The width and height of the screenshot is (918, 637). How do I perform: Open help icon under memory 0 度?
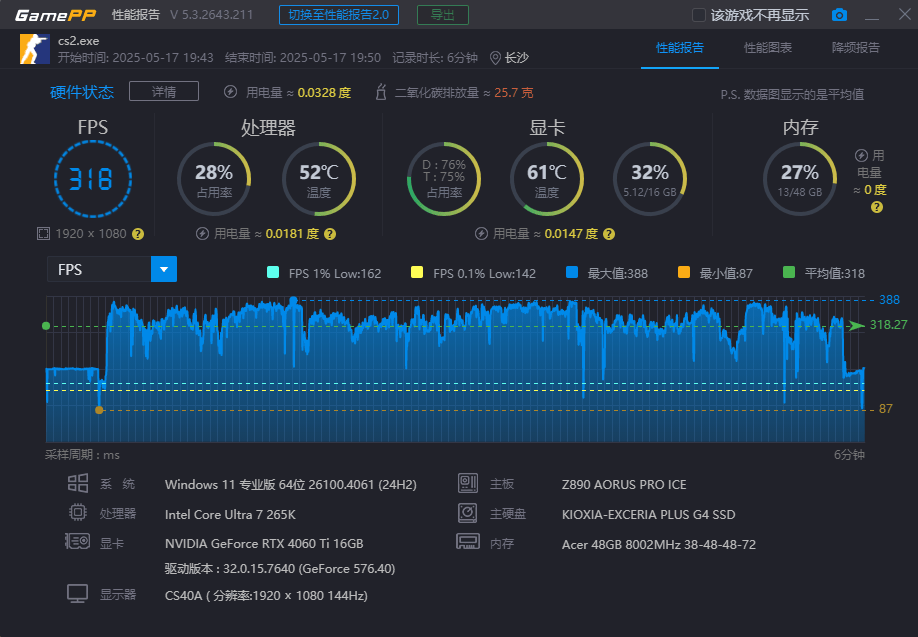coord(876,207)
